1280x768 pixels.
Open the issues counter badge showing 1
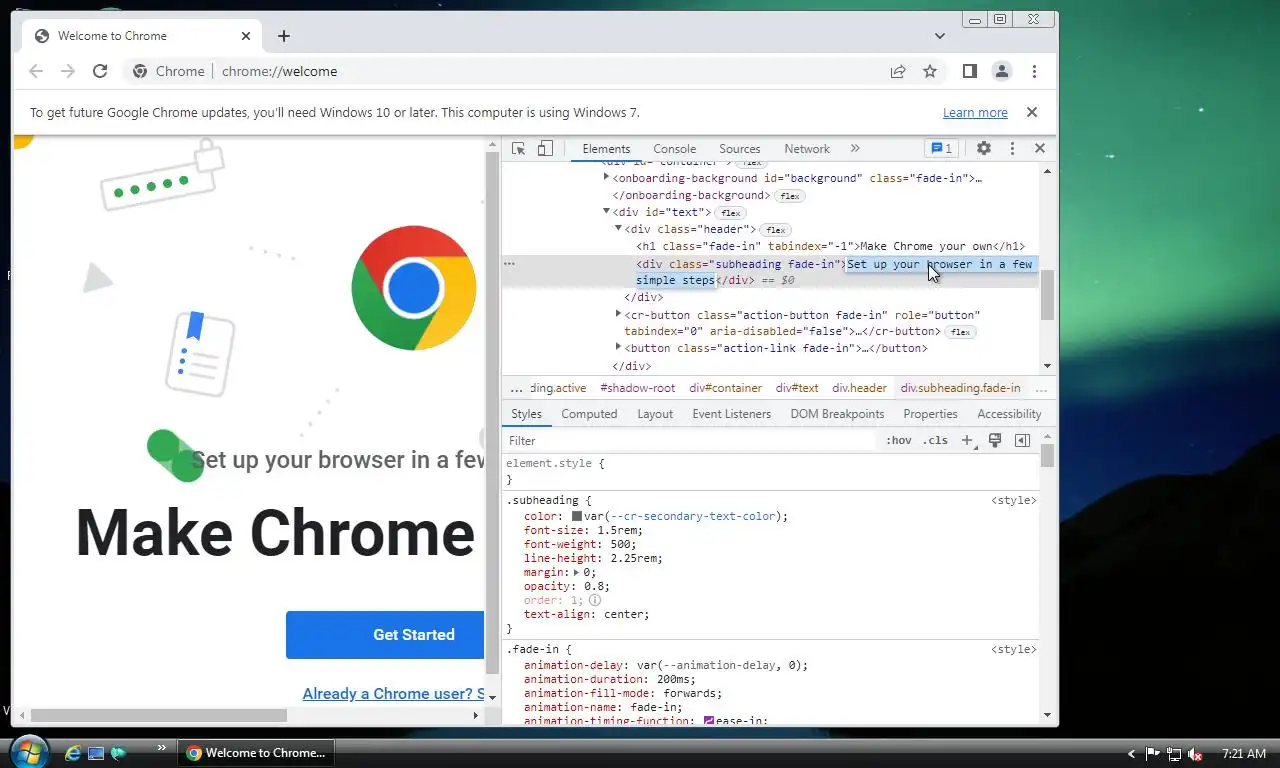[x=941, y=148]
